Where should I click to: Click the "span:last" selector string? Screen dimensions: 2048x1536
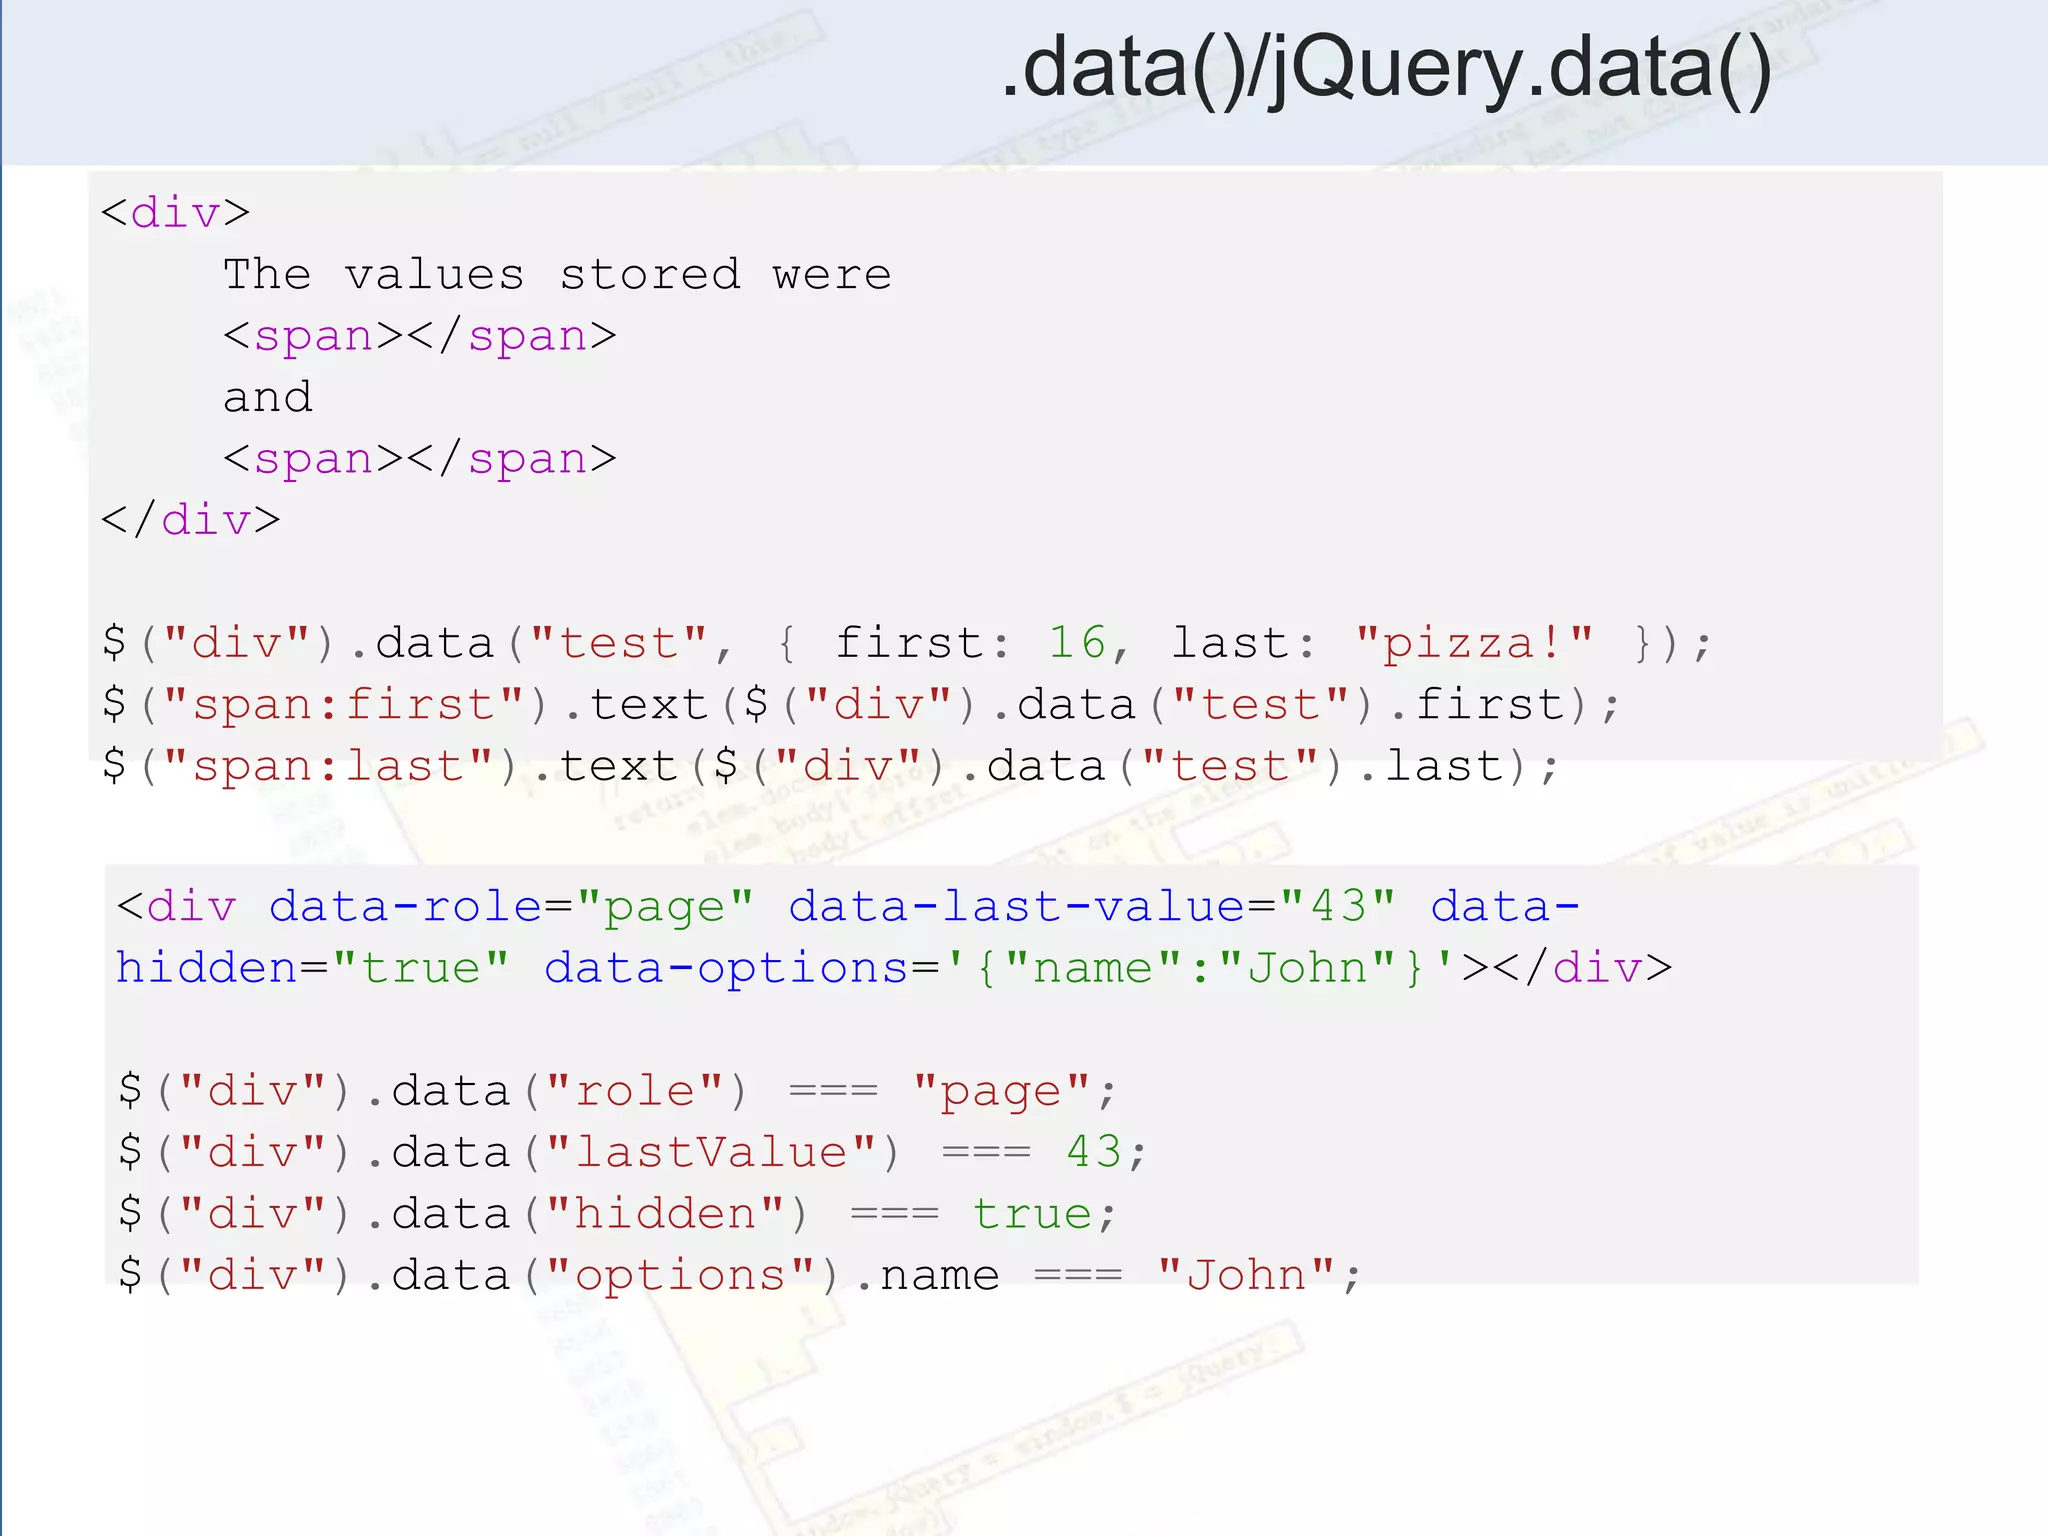click(x=328, y=766)
